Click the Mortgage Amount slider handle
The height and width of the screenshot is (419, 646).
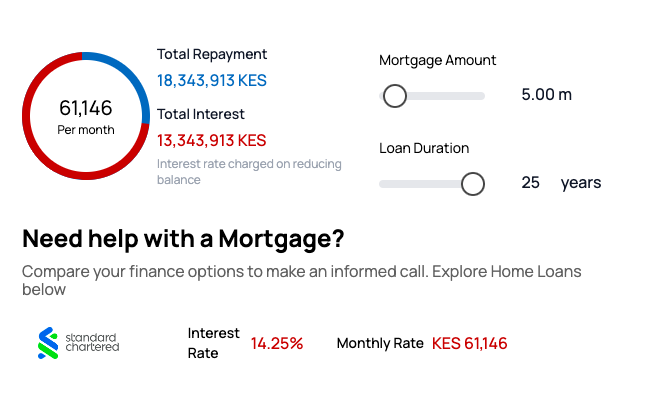(395, 96)
